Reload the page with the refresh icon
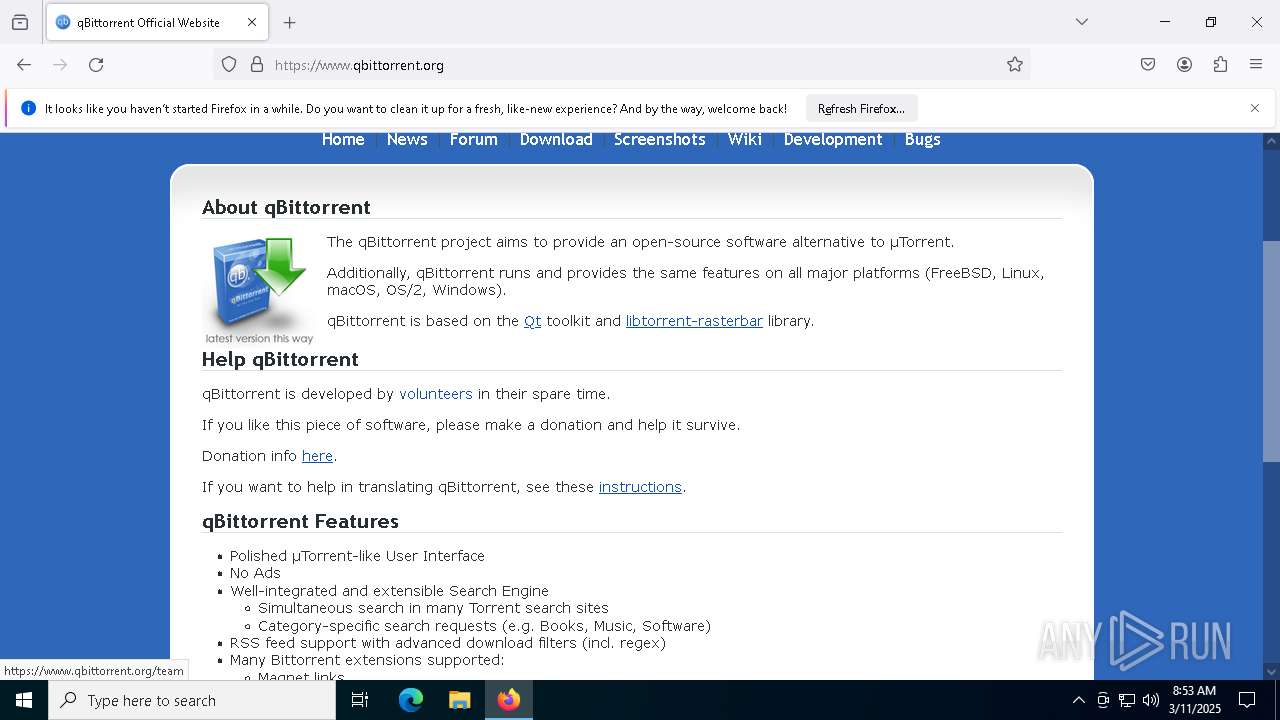 [96, 65]
